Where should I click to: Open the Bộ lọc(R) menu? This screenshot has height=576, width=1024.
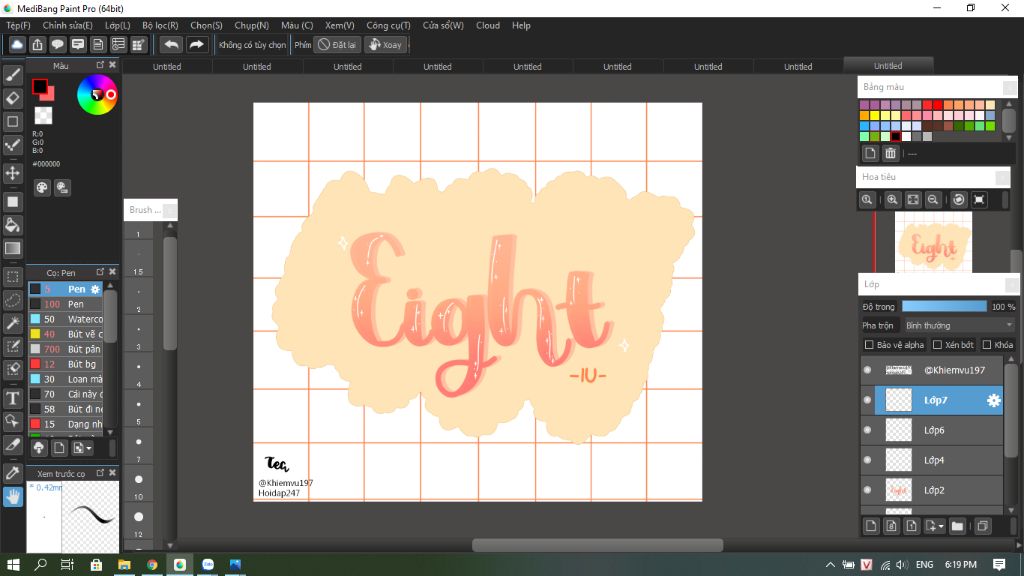point(160,25)
